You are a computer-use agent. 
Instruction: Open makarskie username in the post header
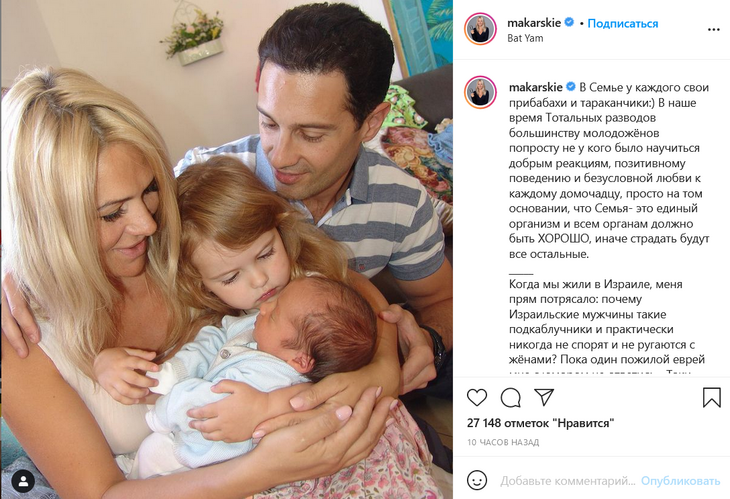point(534,22)
